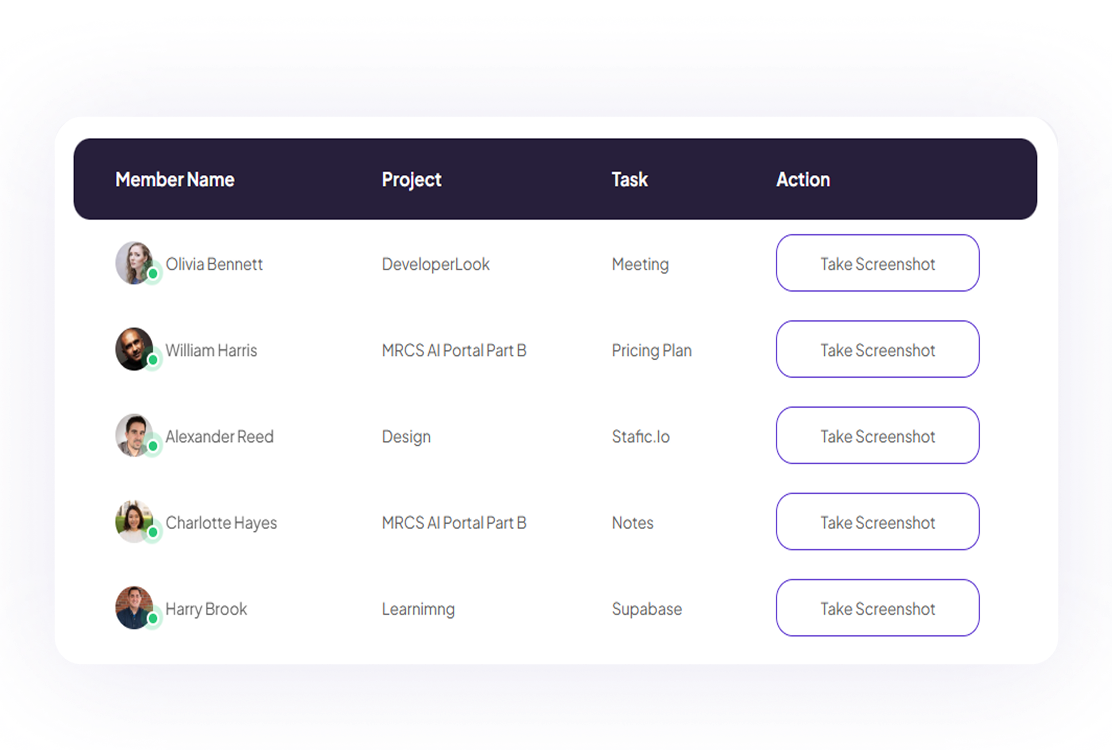Take Screenshot for Harry Brook
1112x750 pixels.
coord(877,608)
